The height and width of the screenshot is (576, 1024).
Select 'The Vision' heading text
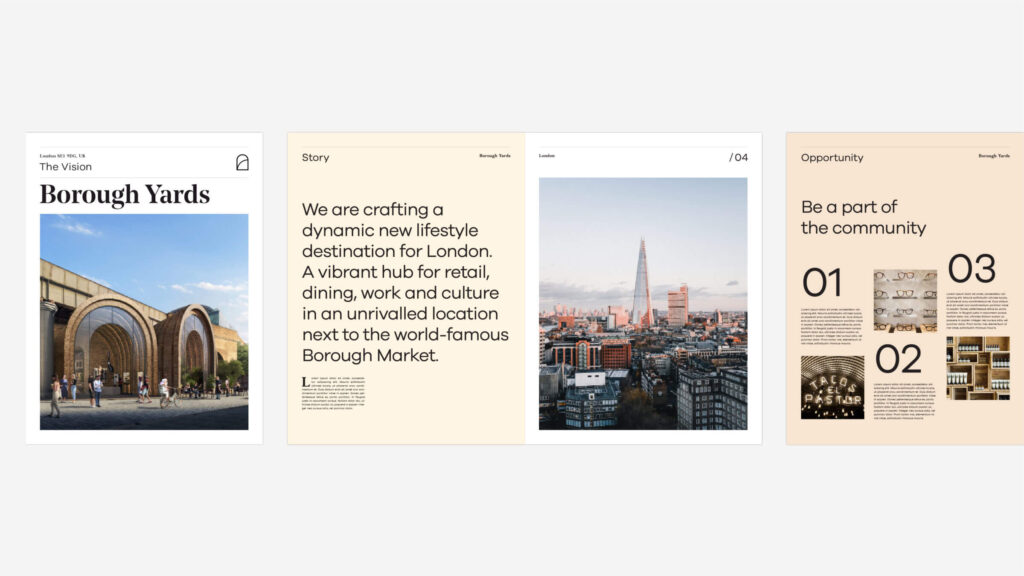coord(65,167)
